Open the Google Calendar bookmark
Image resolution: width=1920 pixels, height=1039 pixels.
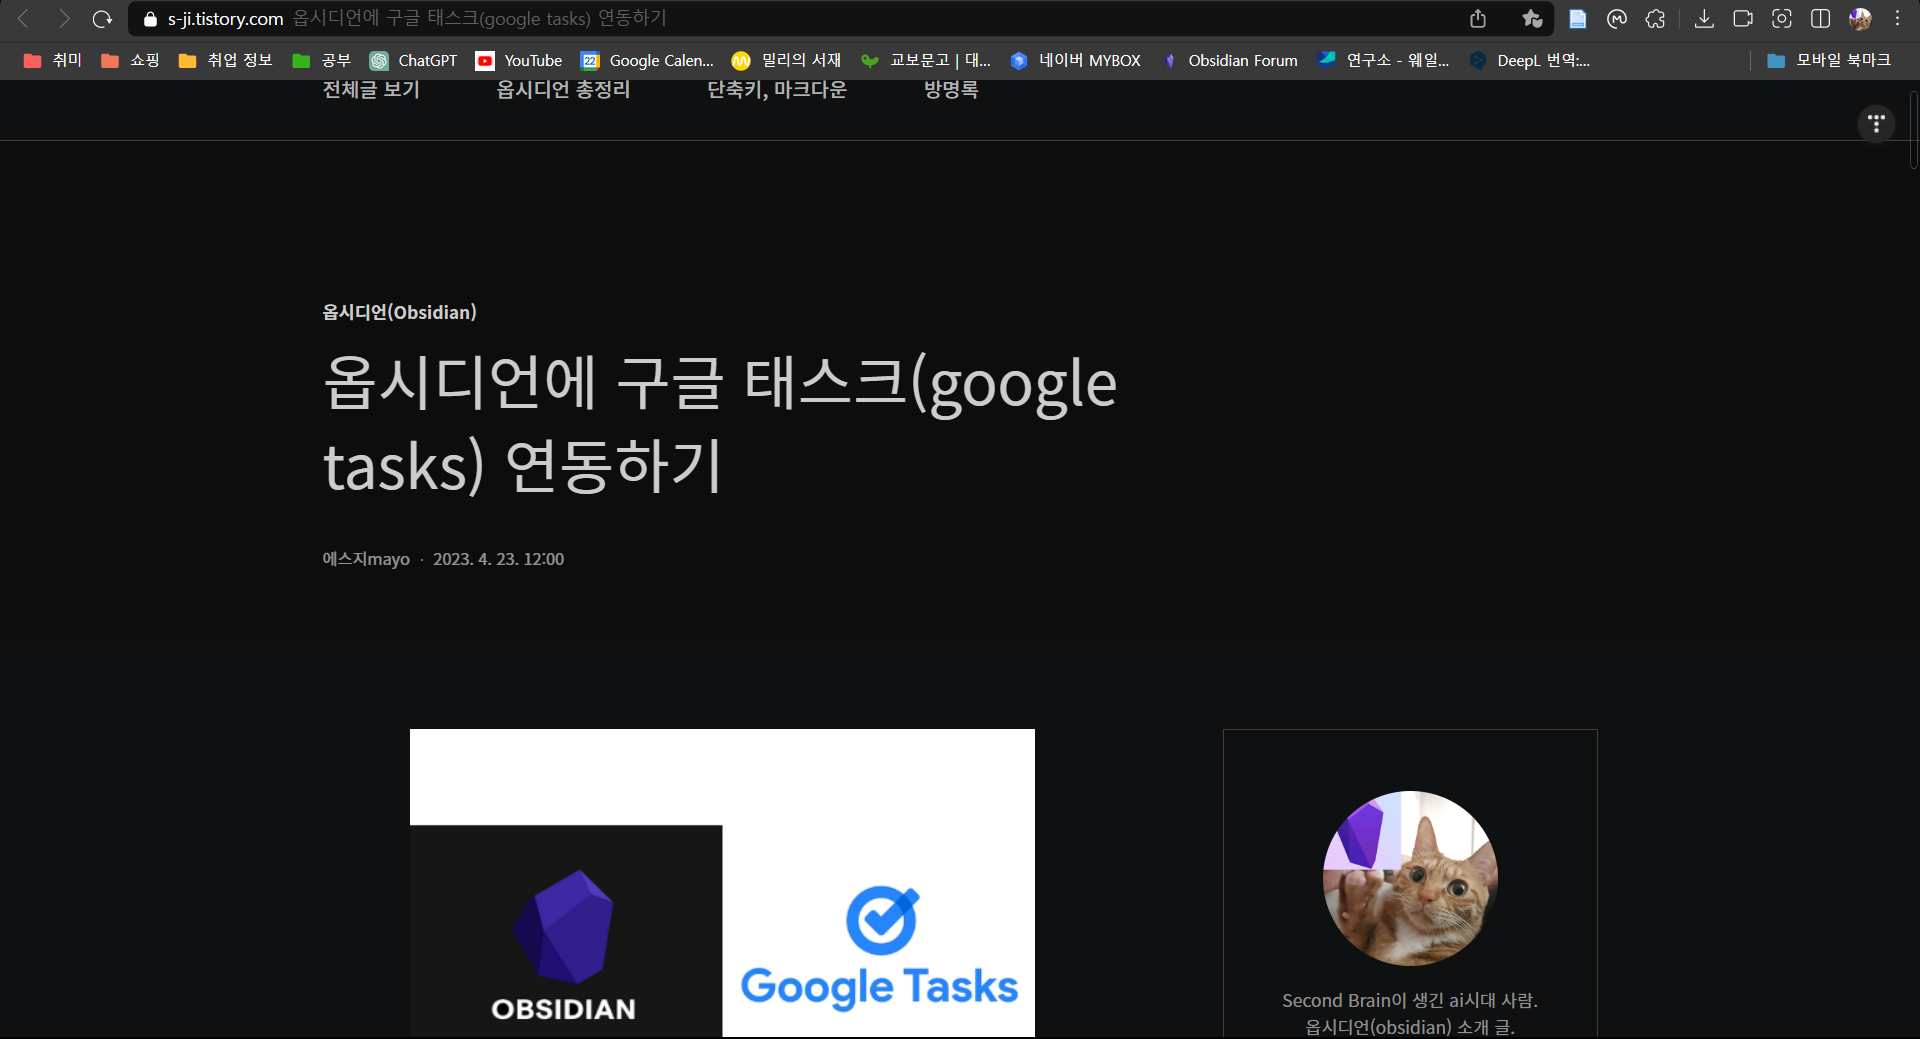click(x=647, y=60)
